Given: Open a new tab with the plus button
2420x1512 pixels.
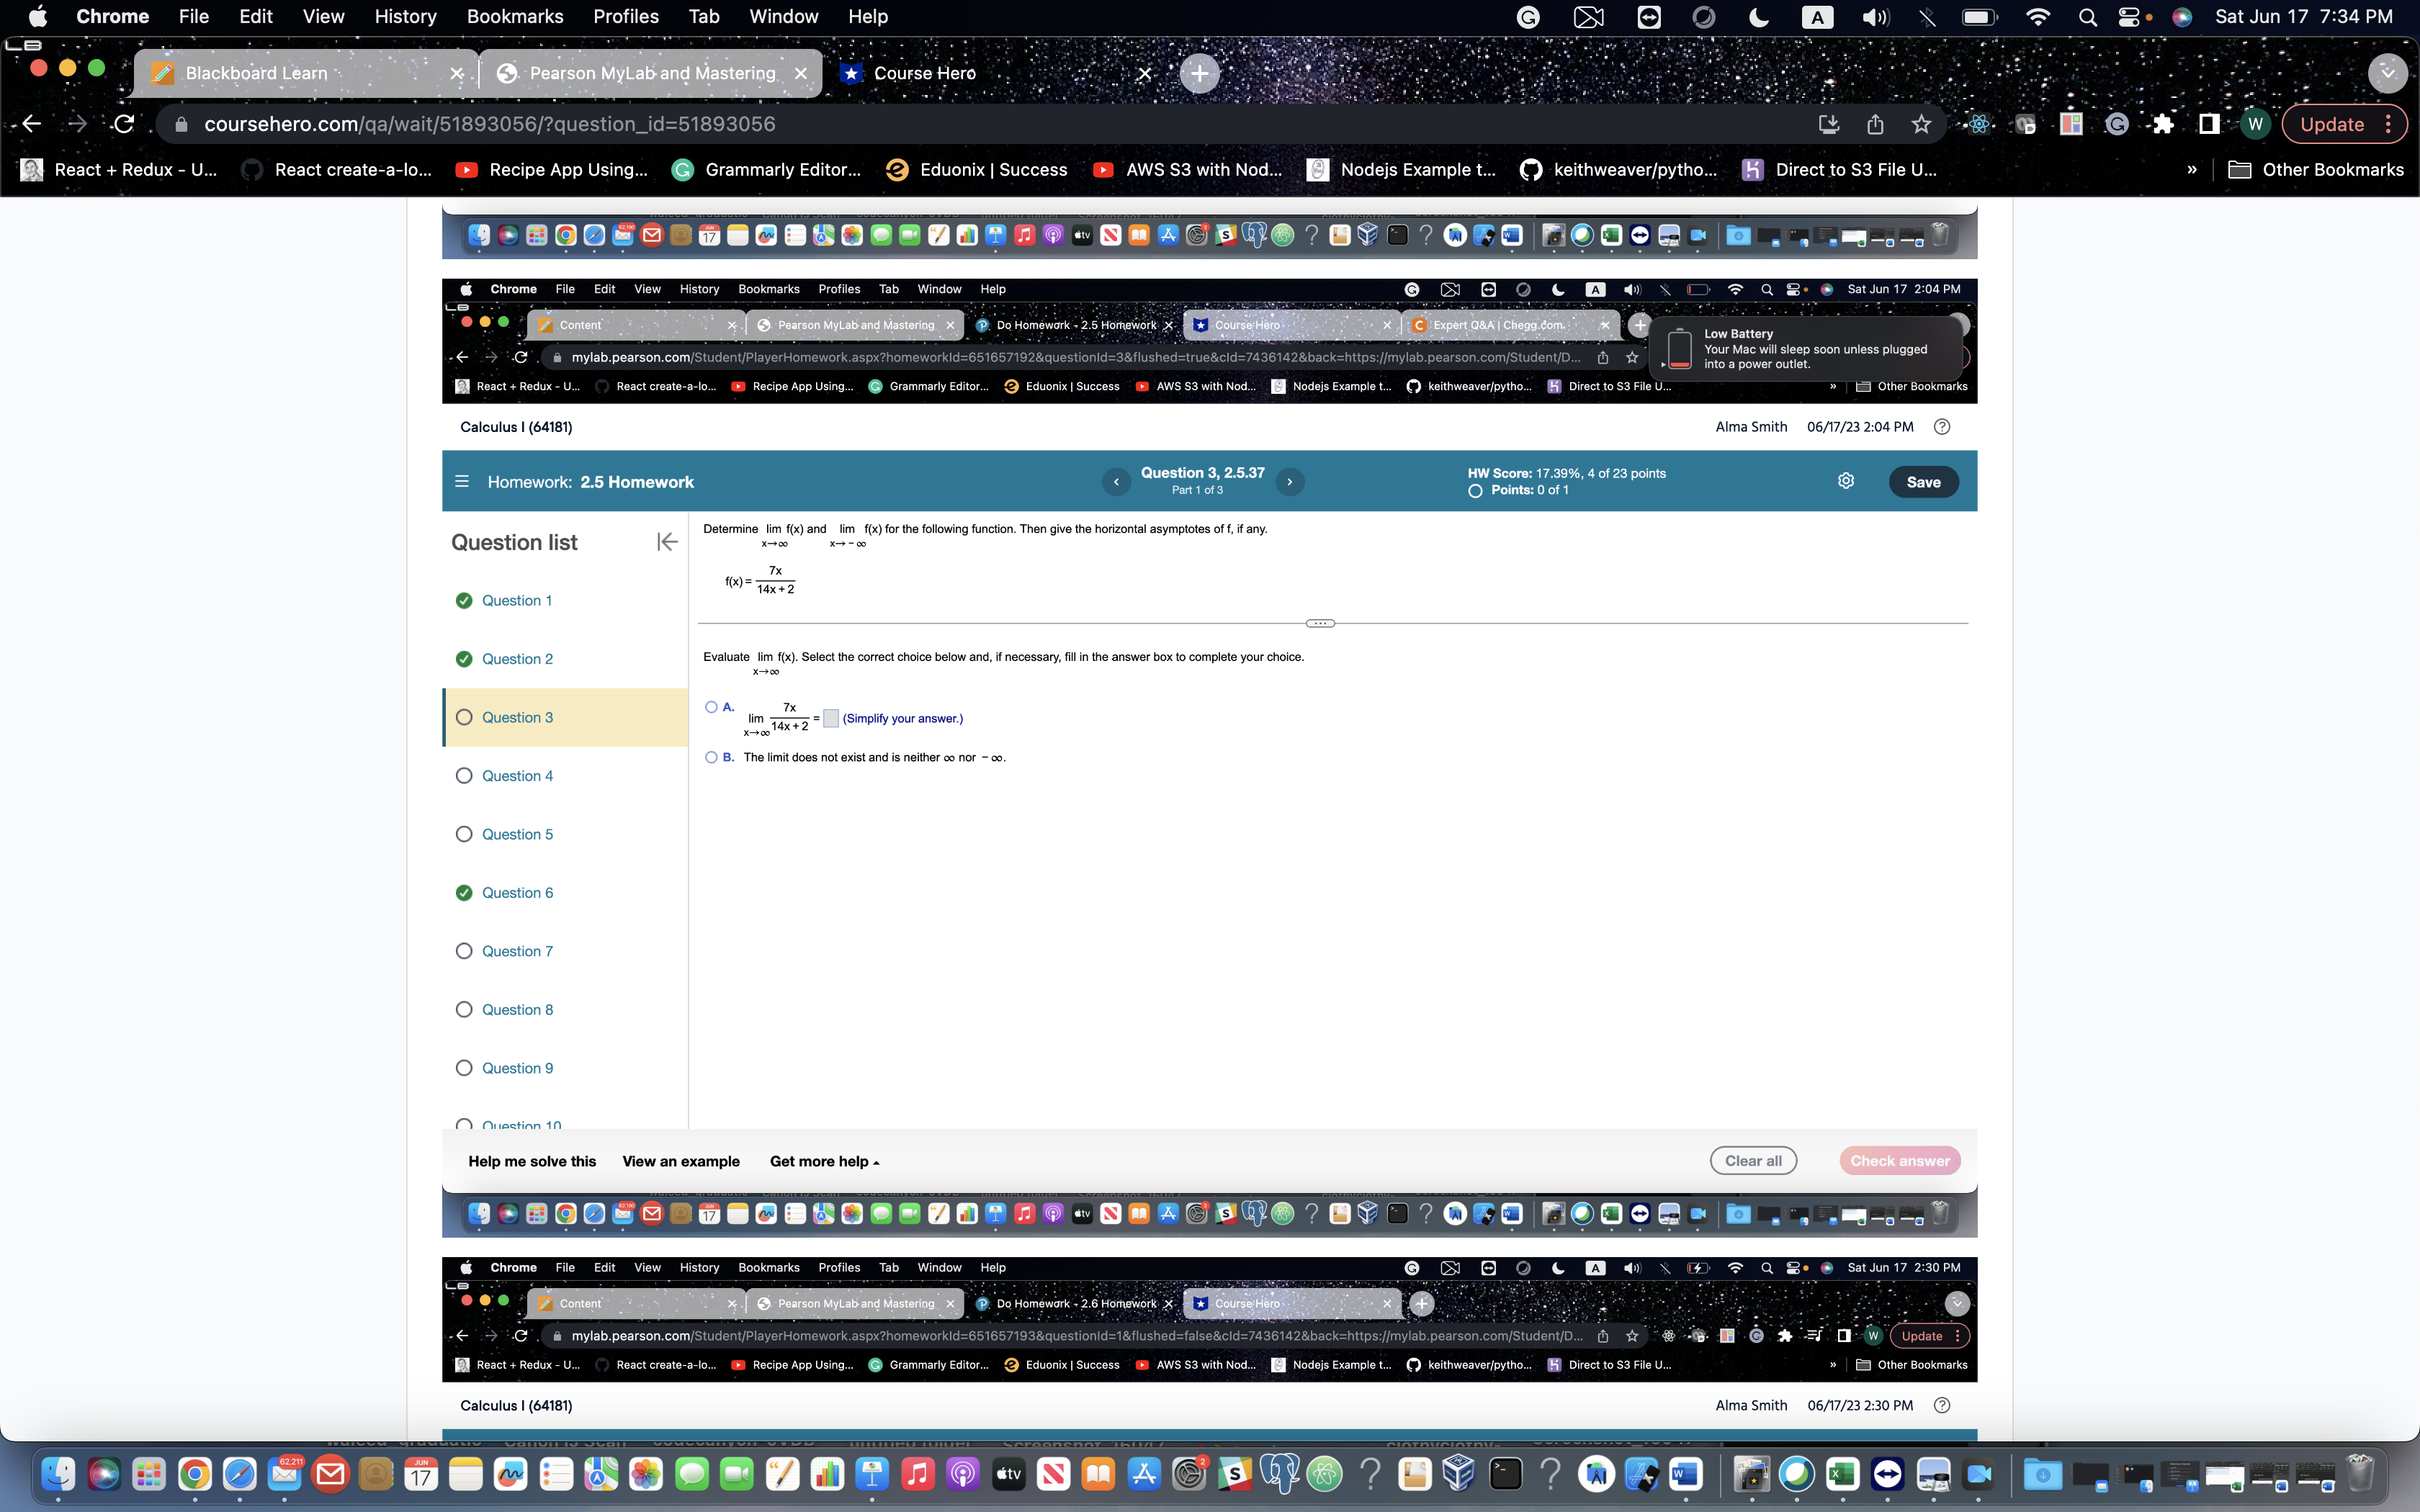Looking at the screenshot, I should coord(1199,73).
